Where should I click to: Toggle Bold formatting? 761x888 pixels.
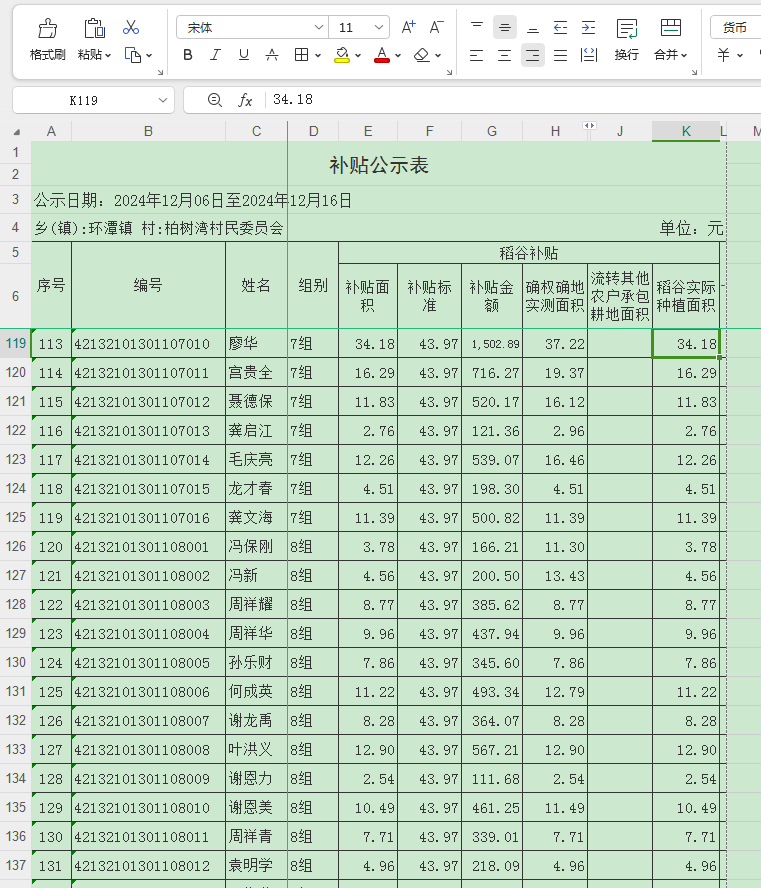[188, 55]
